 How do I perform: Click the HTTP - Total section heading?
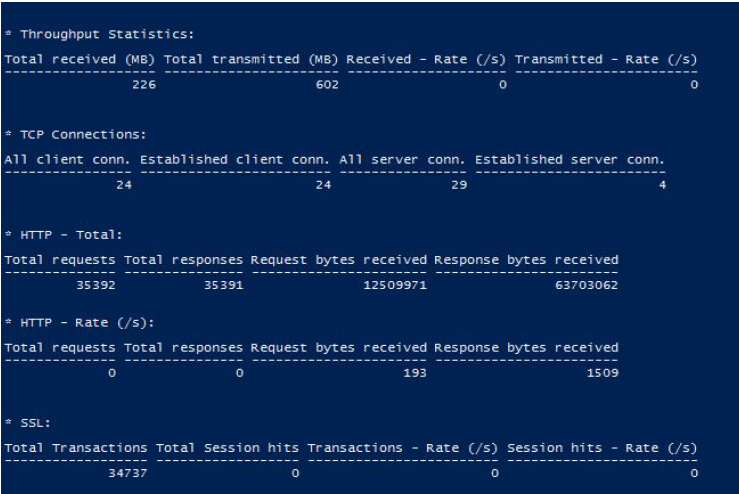coord(71,235)
